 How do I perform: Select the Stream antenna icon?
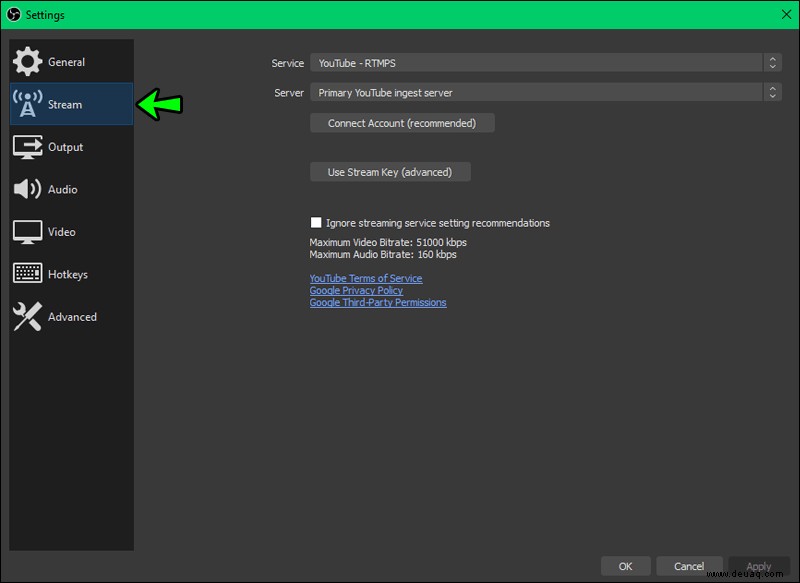(27, 104)
